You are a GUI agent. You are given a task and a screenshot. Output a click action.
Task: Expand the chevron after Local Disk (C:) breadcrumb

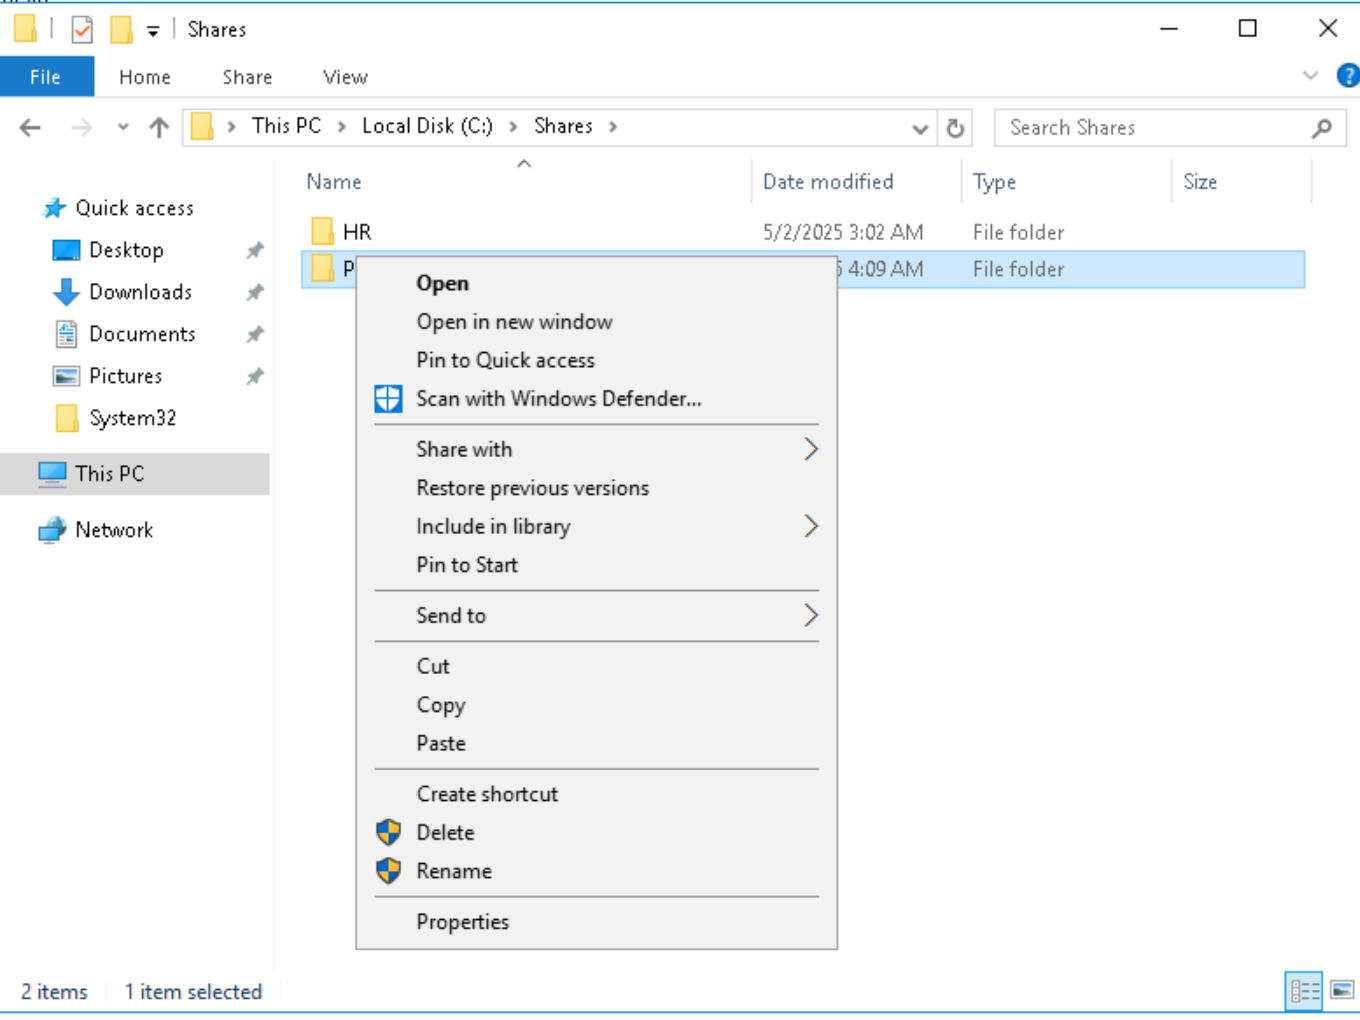point(514,127)
